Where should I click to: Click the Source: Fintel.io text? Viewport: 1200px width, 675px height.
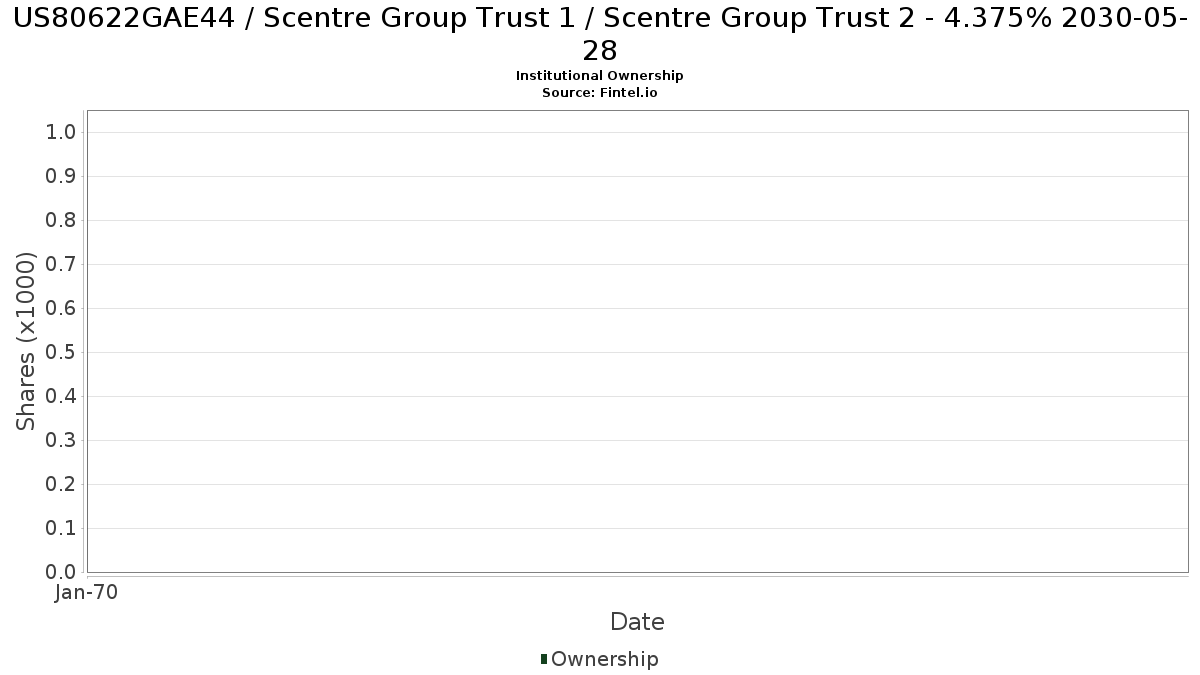599,93
